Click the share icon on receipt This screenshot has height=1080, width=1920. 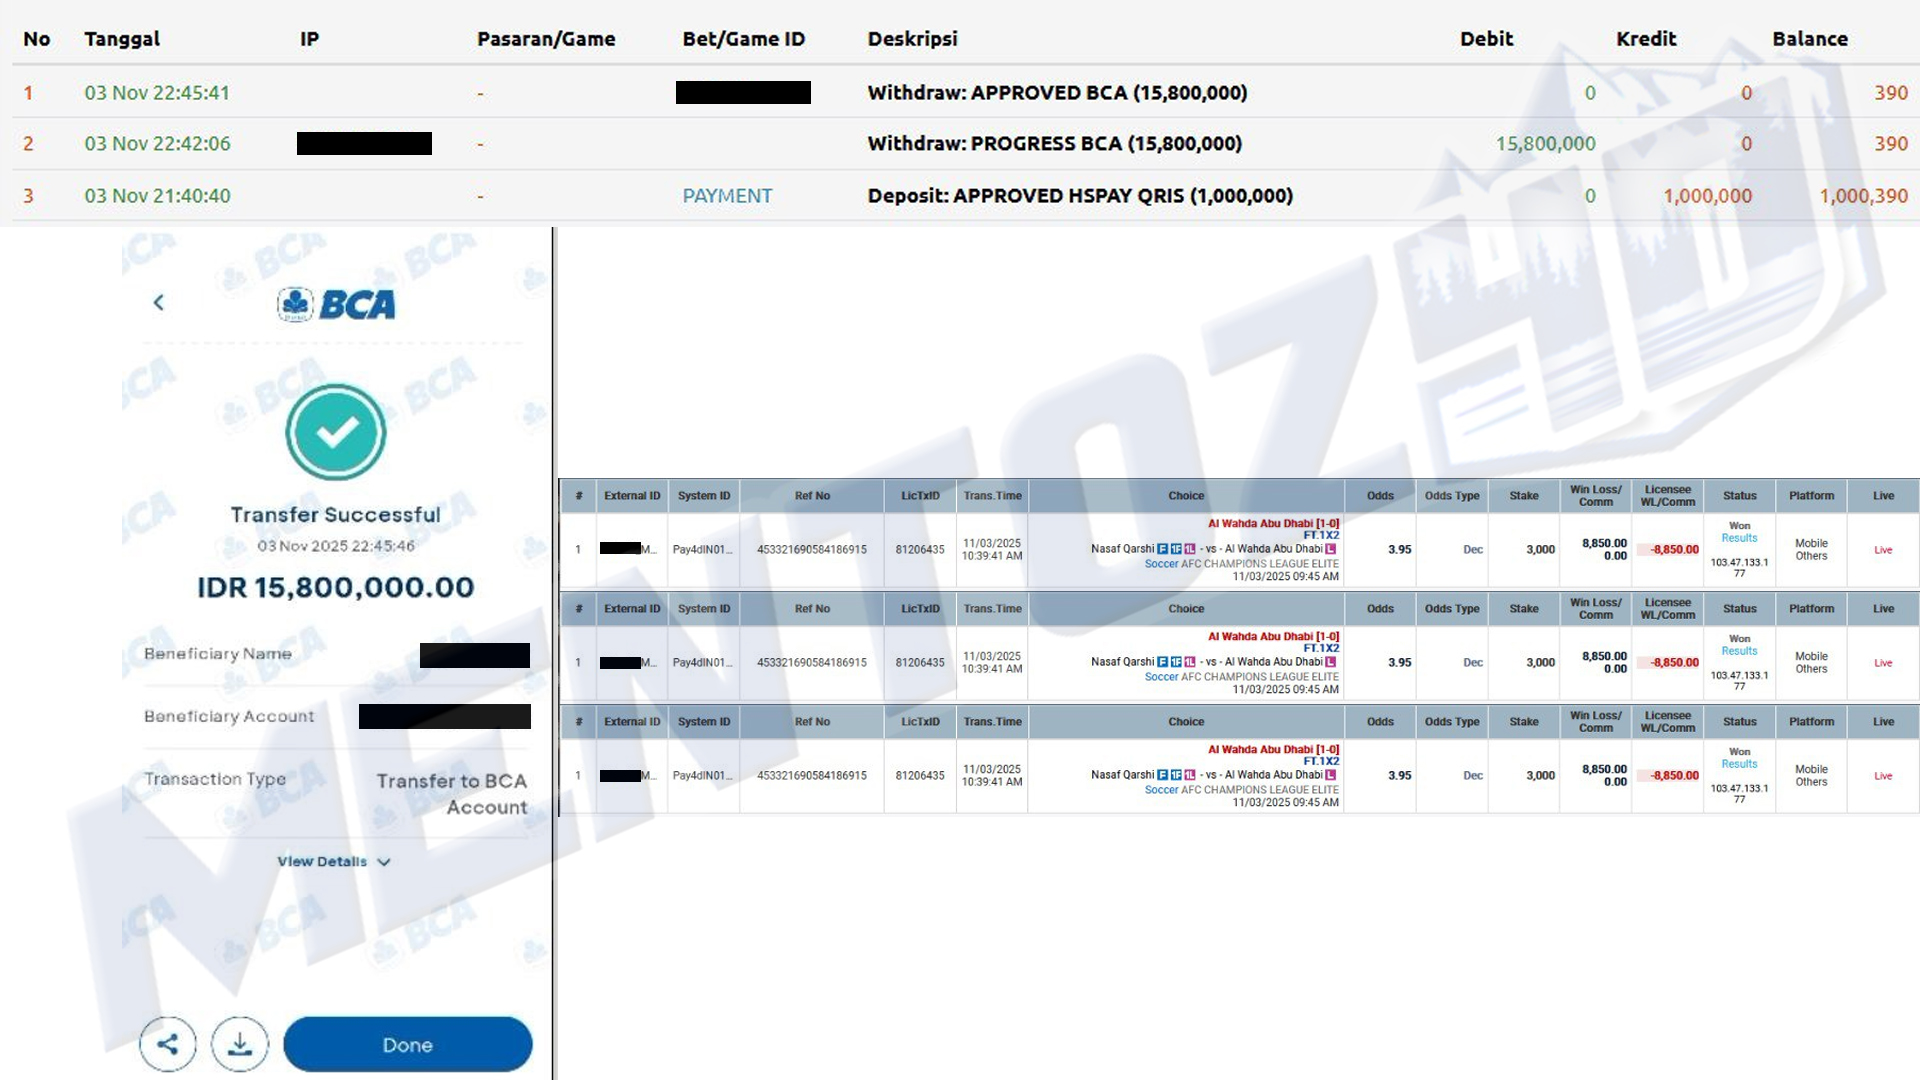pos(168,1044)
